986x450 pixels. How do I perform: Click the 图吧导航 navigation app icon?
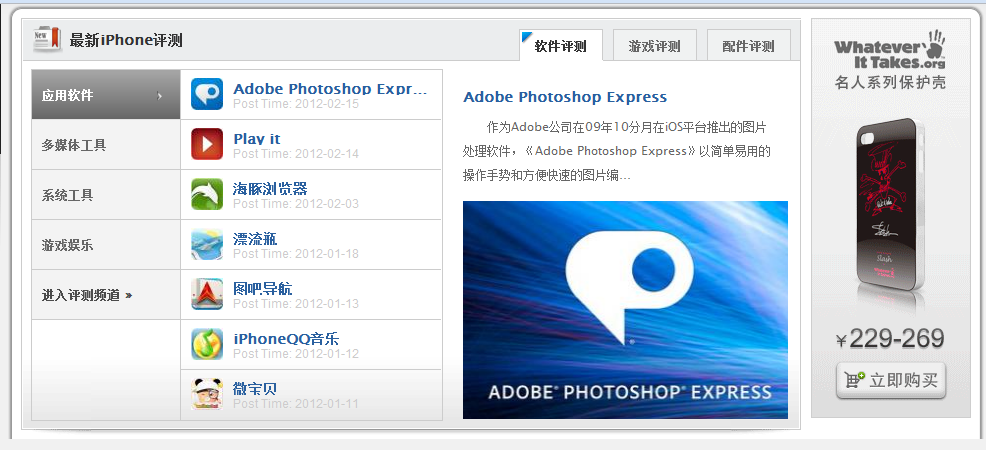[207, 294]
